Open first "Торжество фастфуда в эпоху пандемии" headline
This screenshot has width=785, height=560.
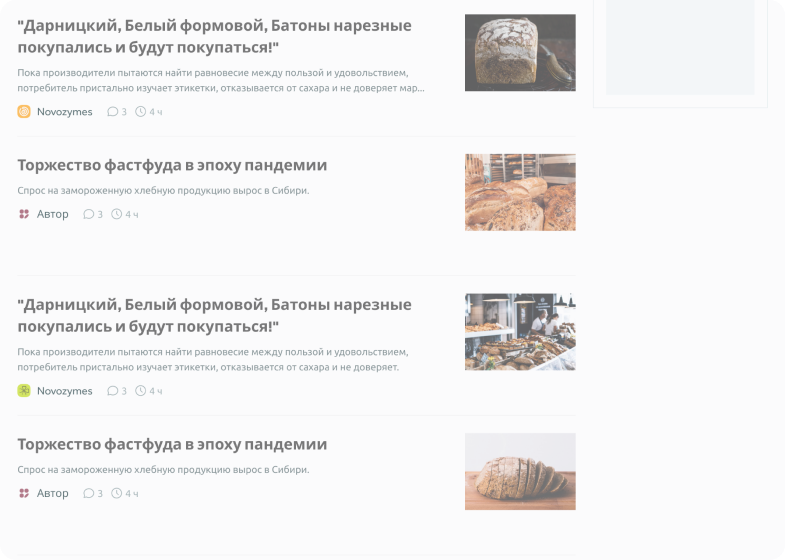click(x=172, y=165)
